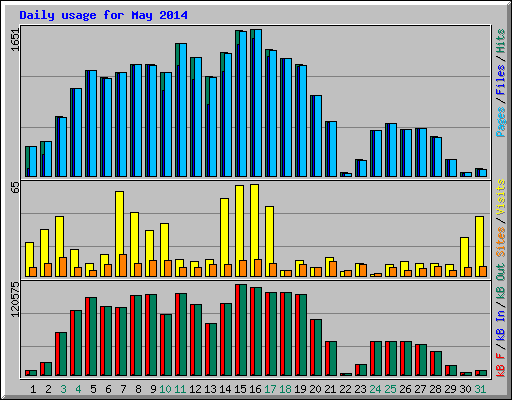This screenshot has height=400, width=512.
Task: Click day 15 label on the axis
Action: tap(240, 389)
